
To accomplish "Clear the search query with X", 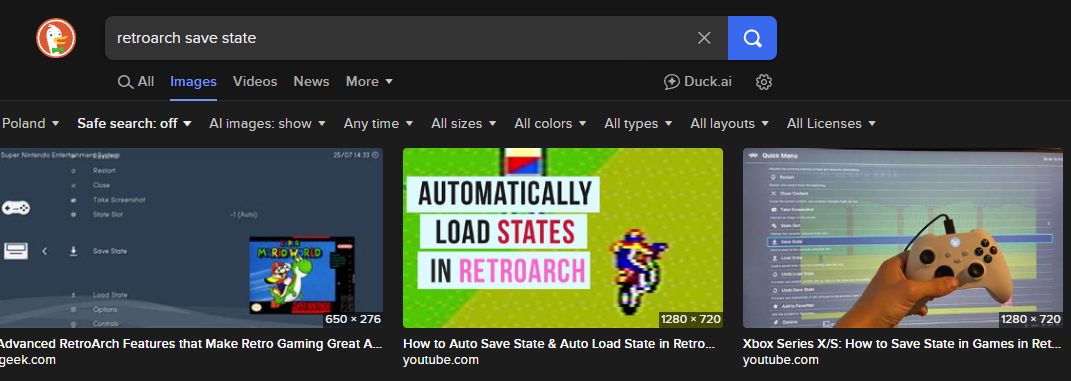I will coord(704,38).
